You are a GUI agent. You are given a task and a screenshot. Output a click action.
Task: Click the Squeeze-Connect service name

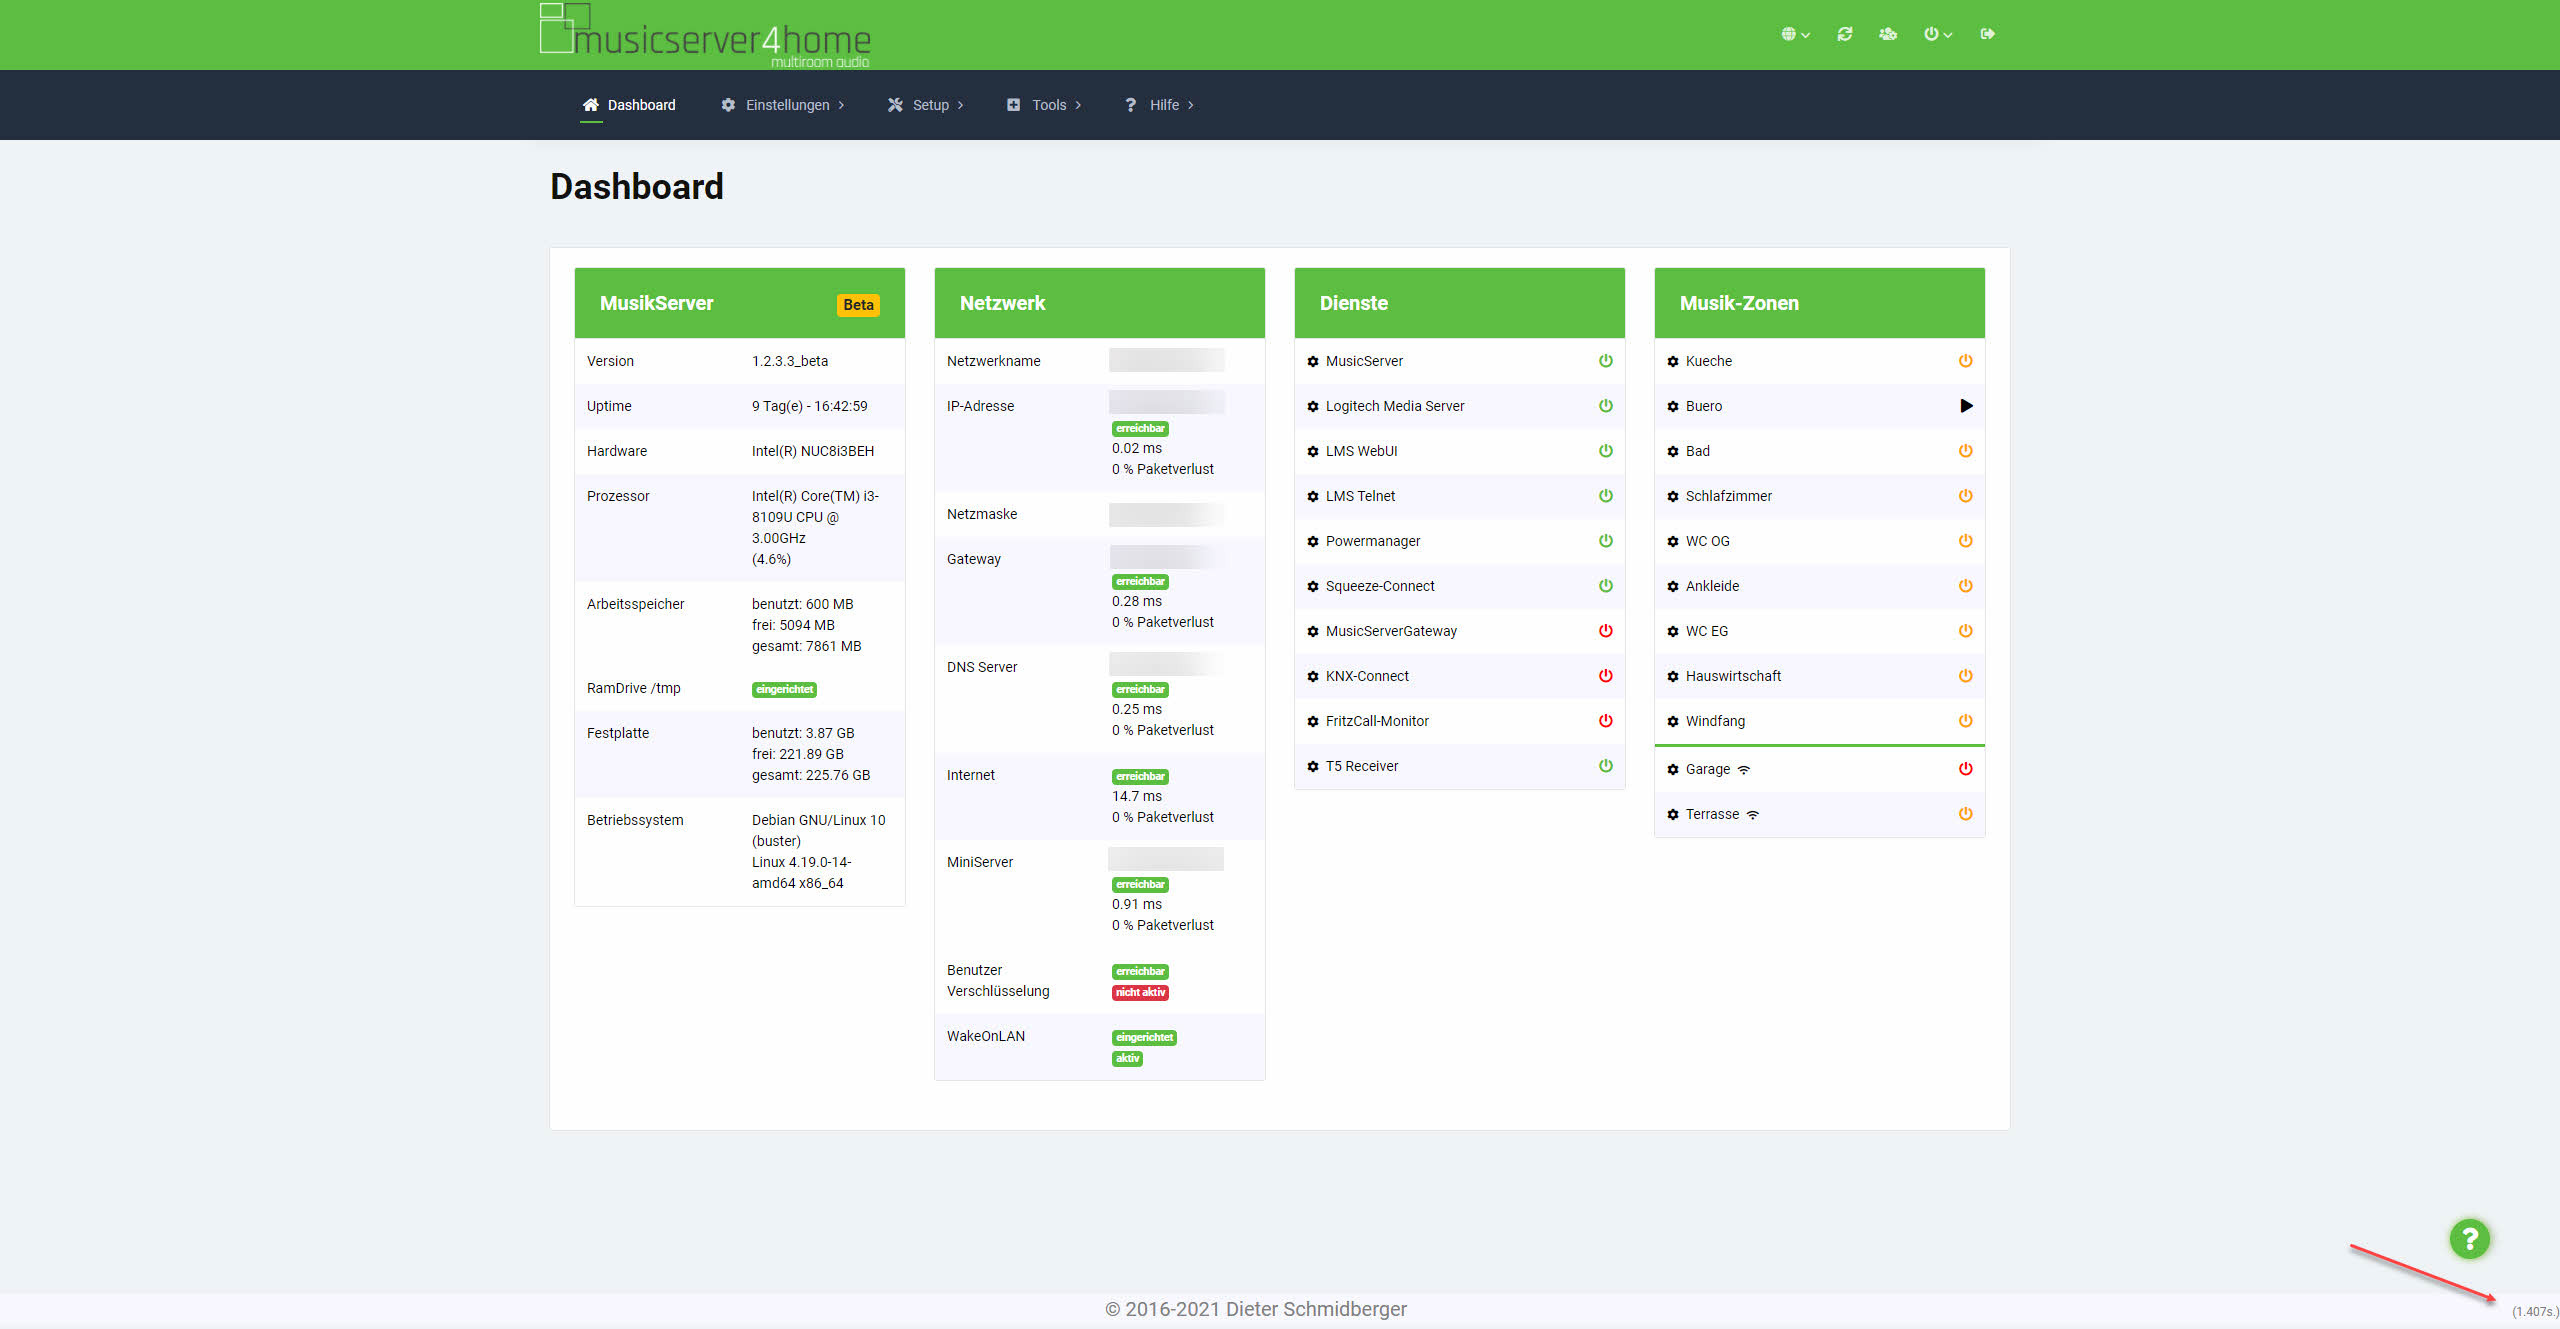click(1379, 586)
